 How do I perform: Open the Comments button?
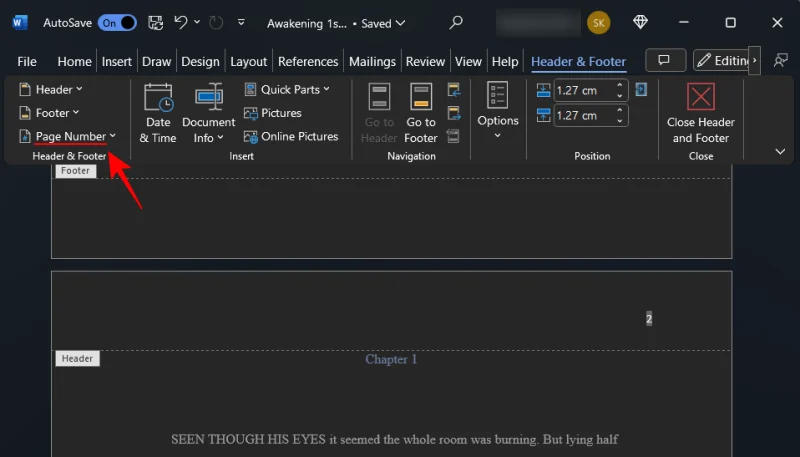pyautogui.click(x=665, y=61)
